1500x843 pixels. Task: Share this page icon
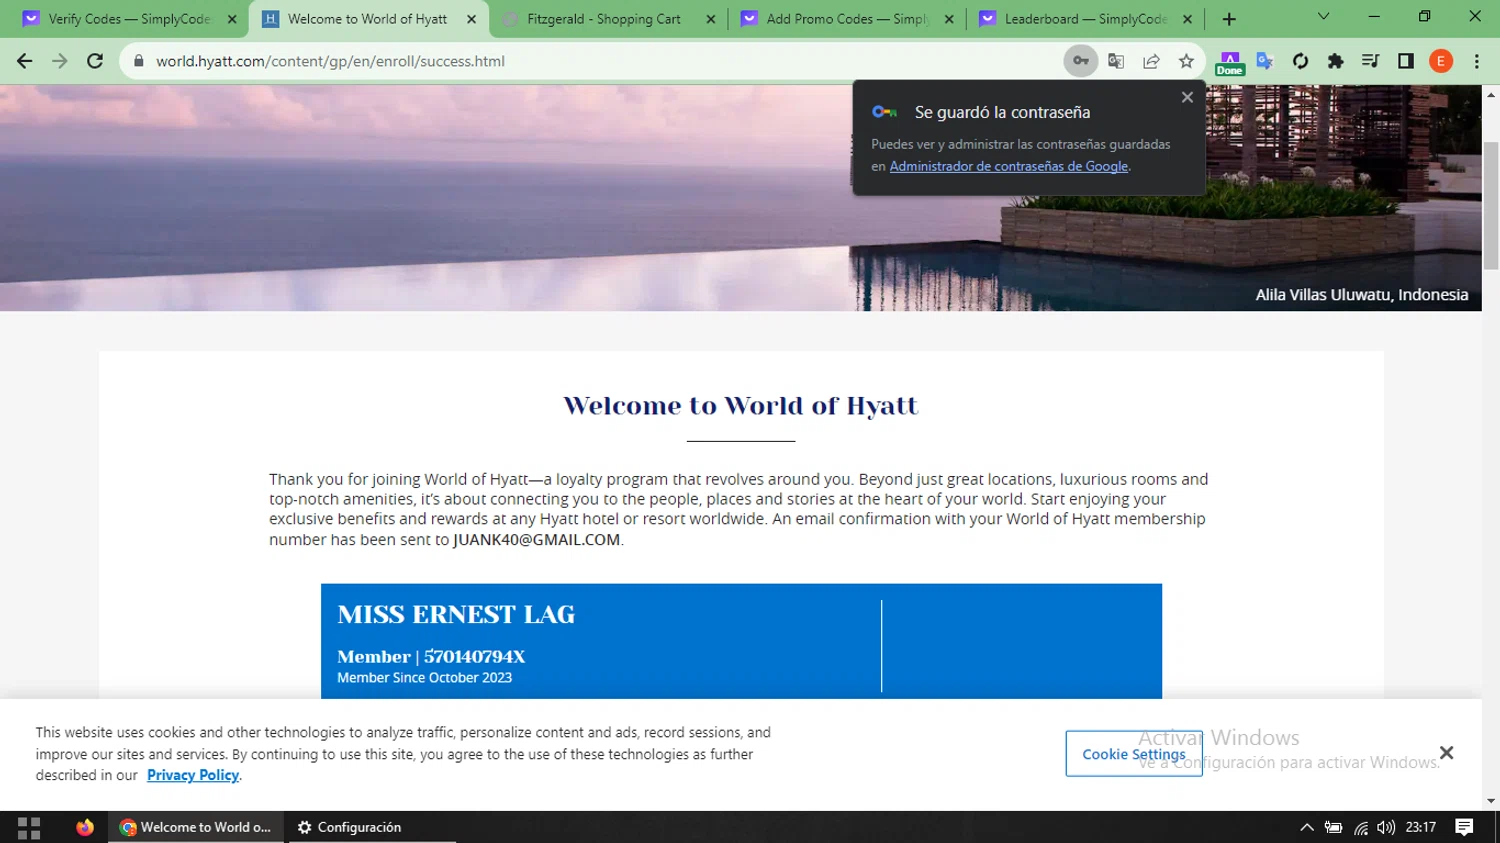point(1151,61)
